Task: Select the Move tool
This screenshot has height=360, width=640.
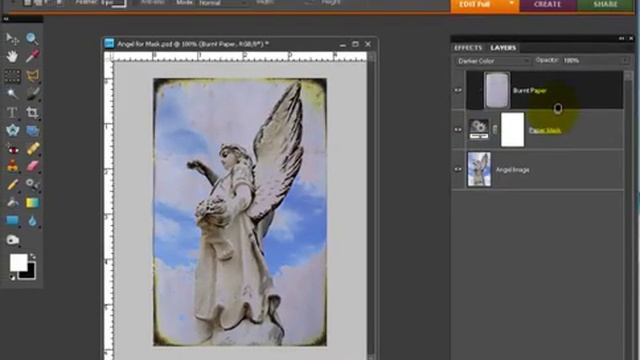Action: pos(12,39)
